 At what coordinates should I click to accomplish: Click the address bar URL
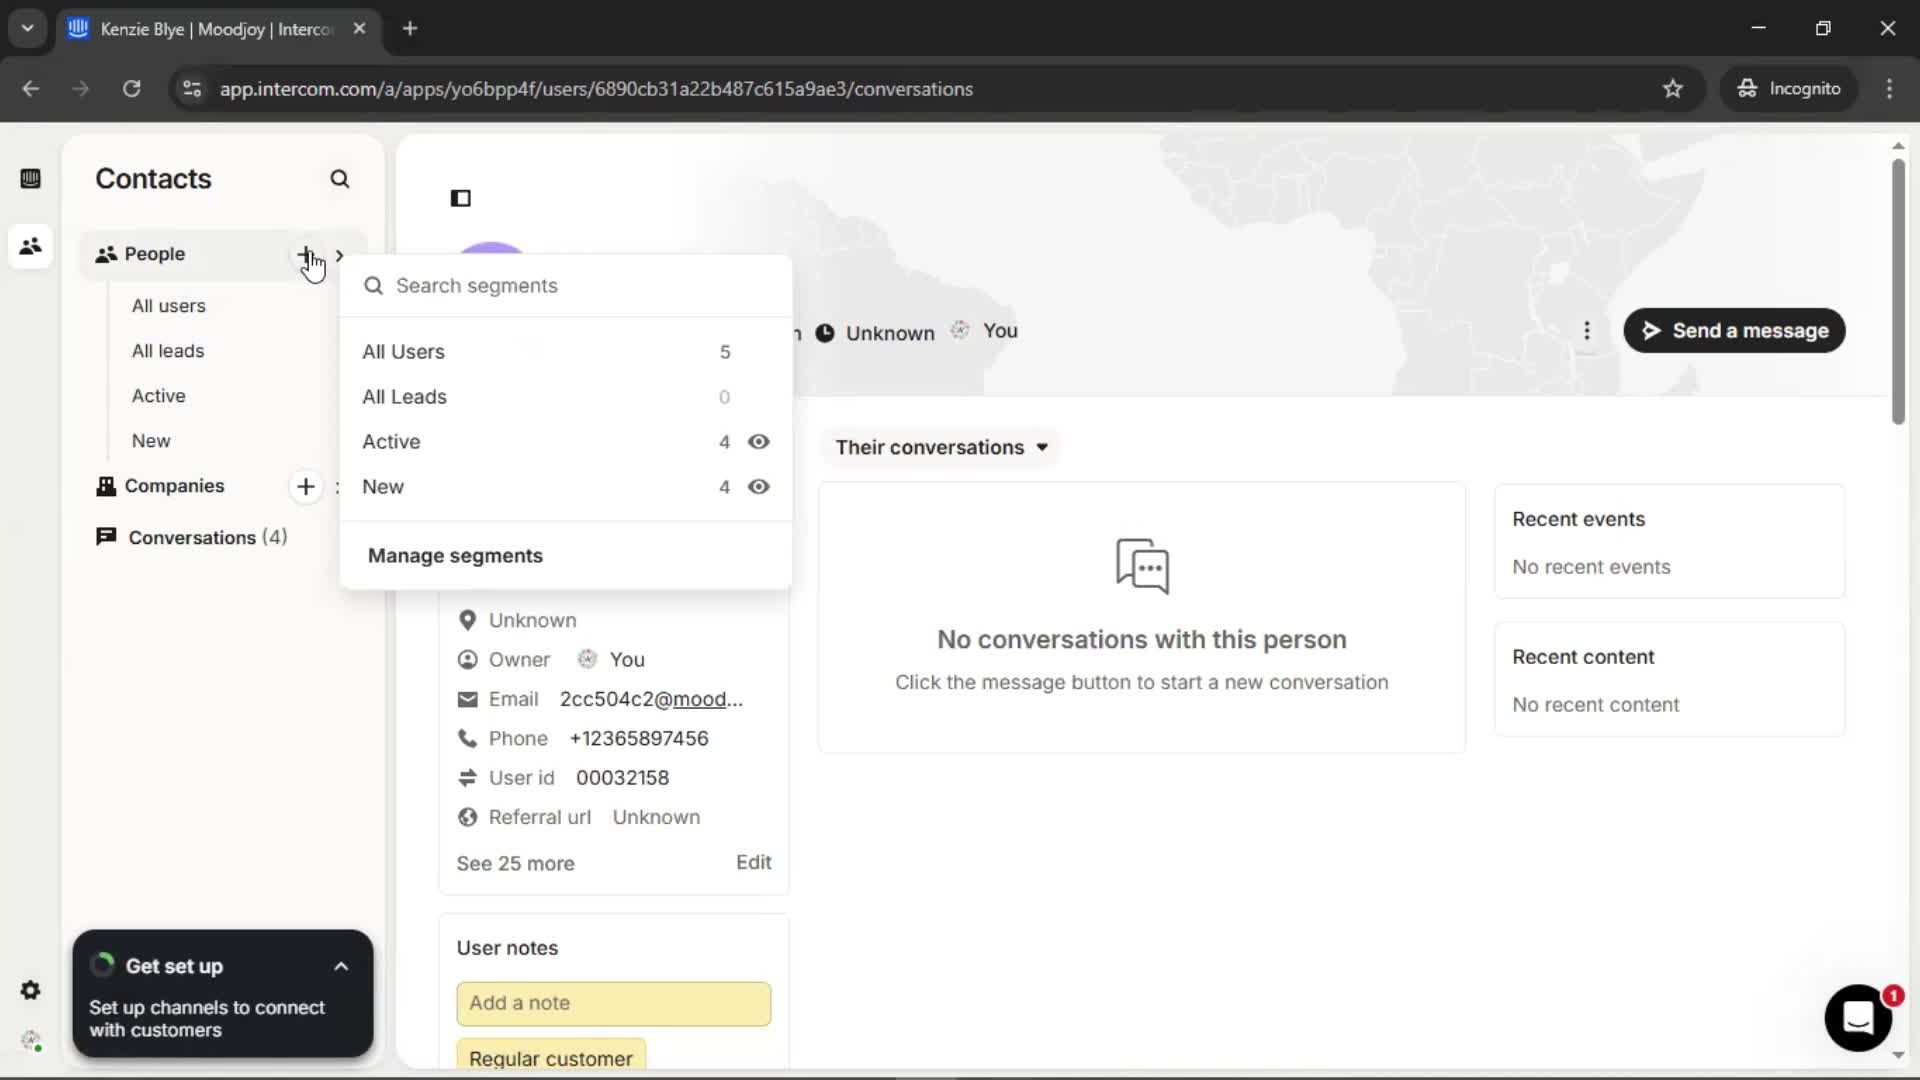click(x=596, y=89)
